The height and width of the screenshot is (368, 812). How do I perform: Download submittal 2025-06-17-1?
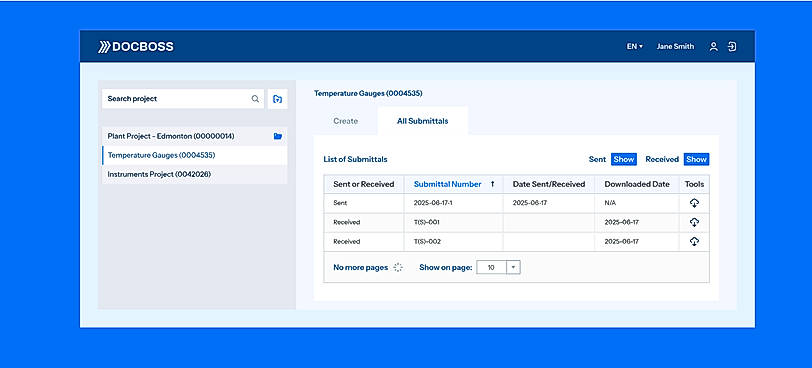tap(694, 203)
